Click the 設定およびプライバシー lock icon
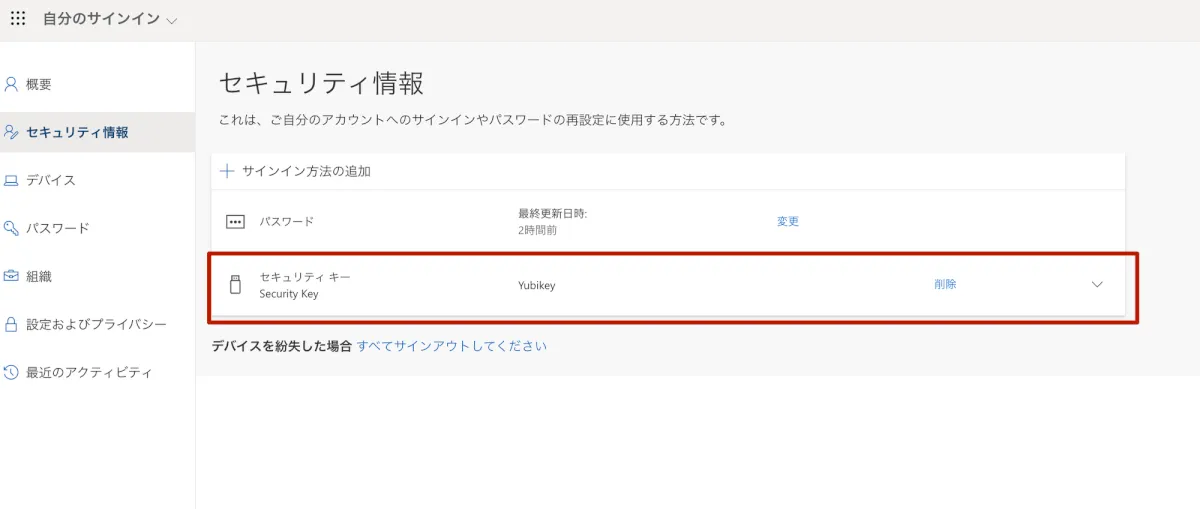 click(11, 325)
